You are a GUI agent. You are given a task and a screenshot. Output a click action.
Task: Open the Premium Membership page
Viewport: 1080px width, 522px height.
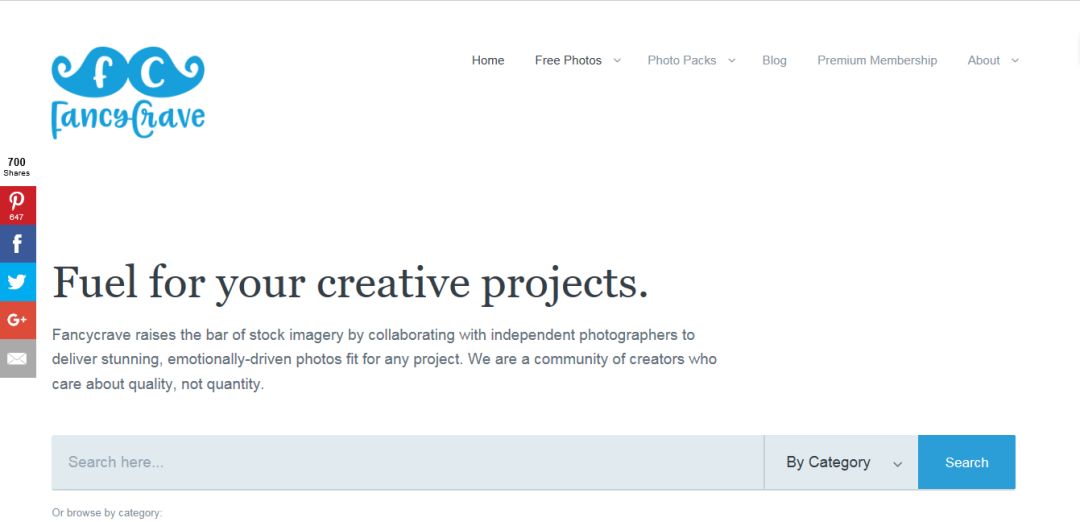coord(877,61)
